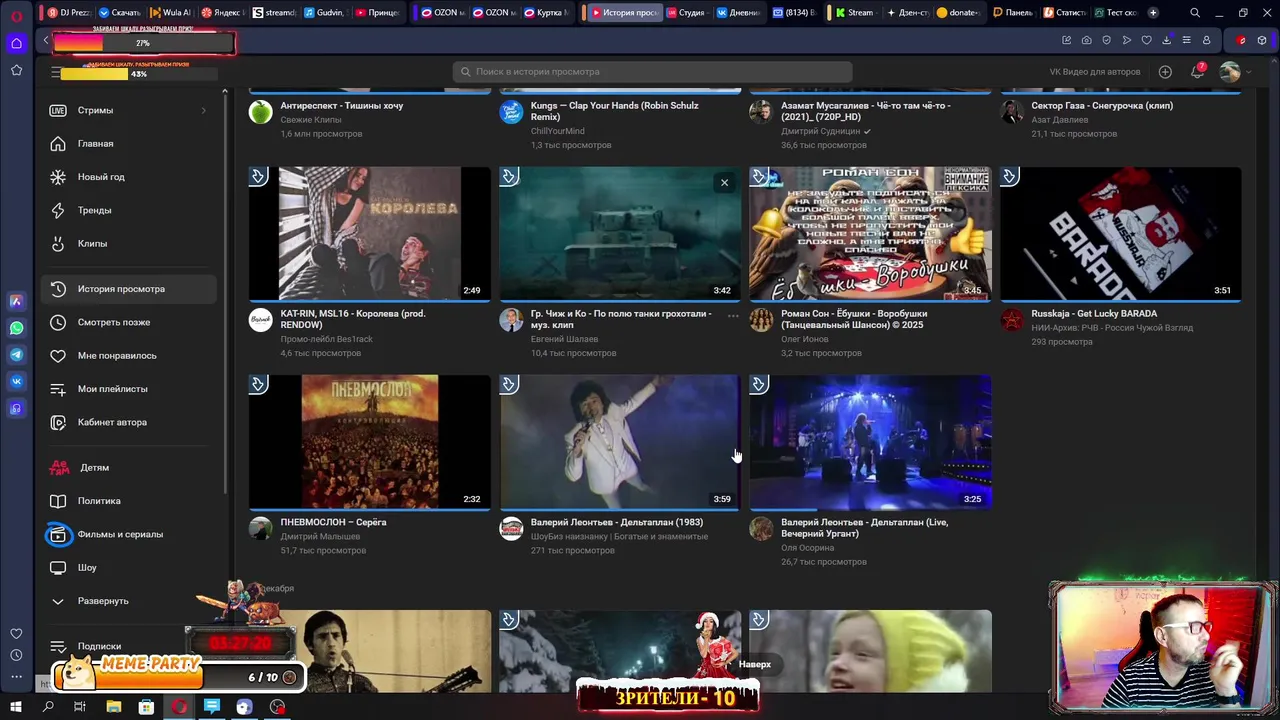This screenshot has height=720, width=1280.
Task: Switch to the Студия browser tab
Action: (x=684, y=13)
